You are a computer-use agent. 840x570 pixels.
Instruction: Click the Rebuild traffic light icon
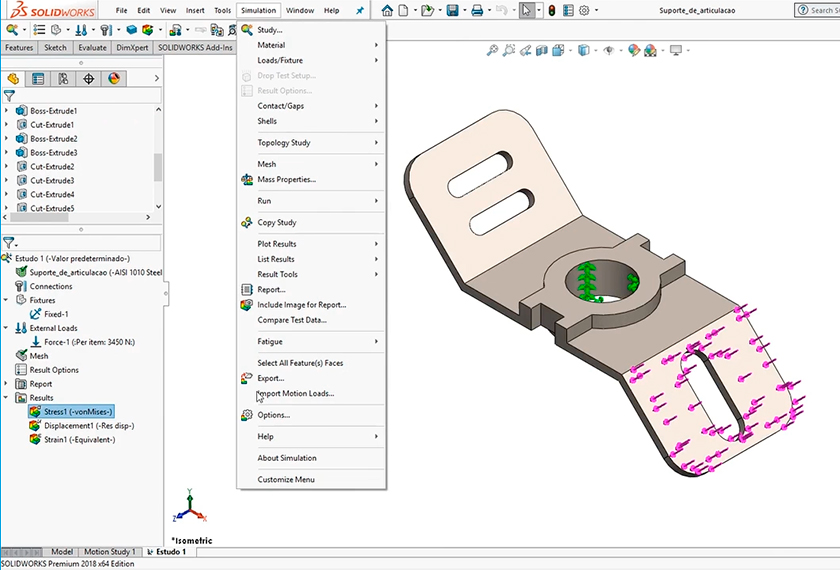pyautogui.click(x=551, y=10)
